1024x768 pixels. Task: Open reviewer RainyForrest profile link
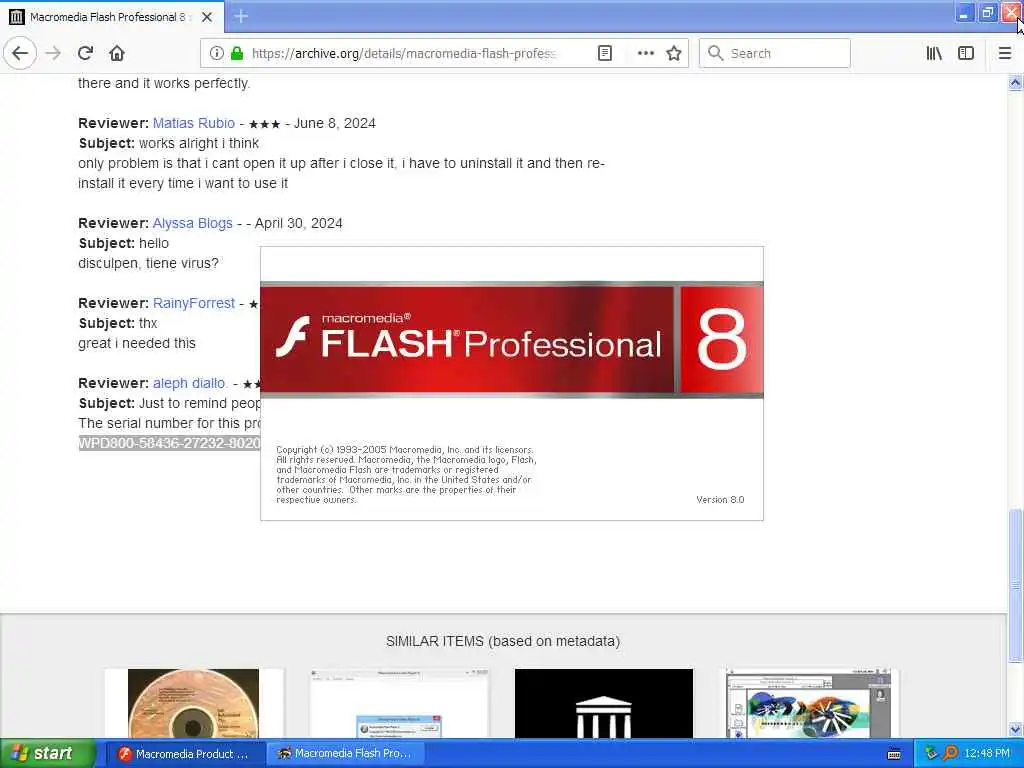[193, 303]
